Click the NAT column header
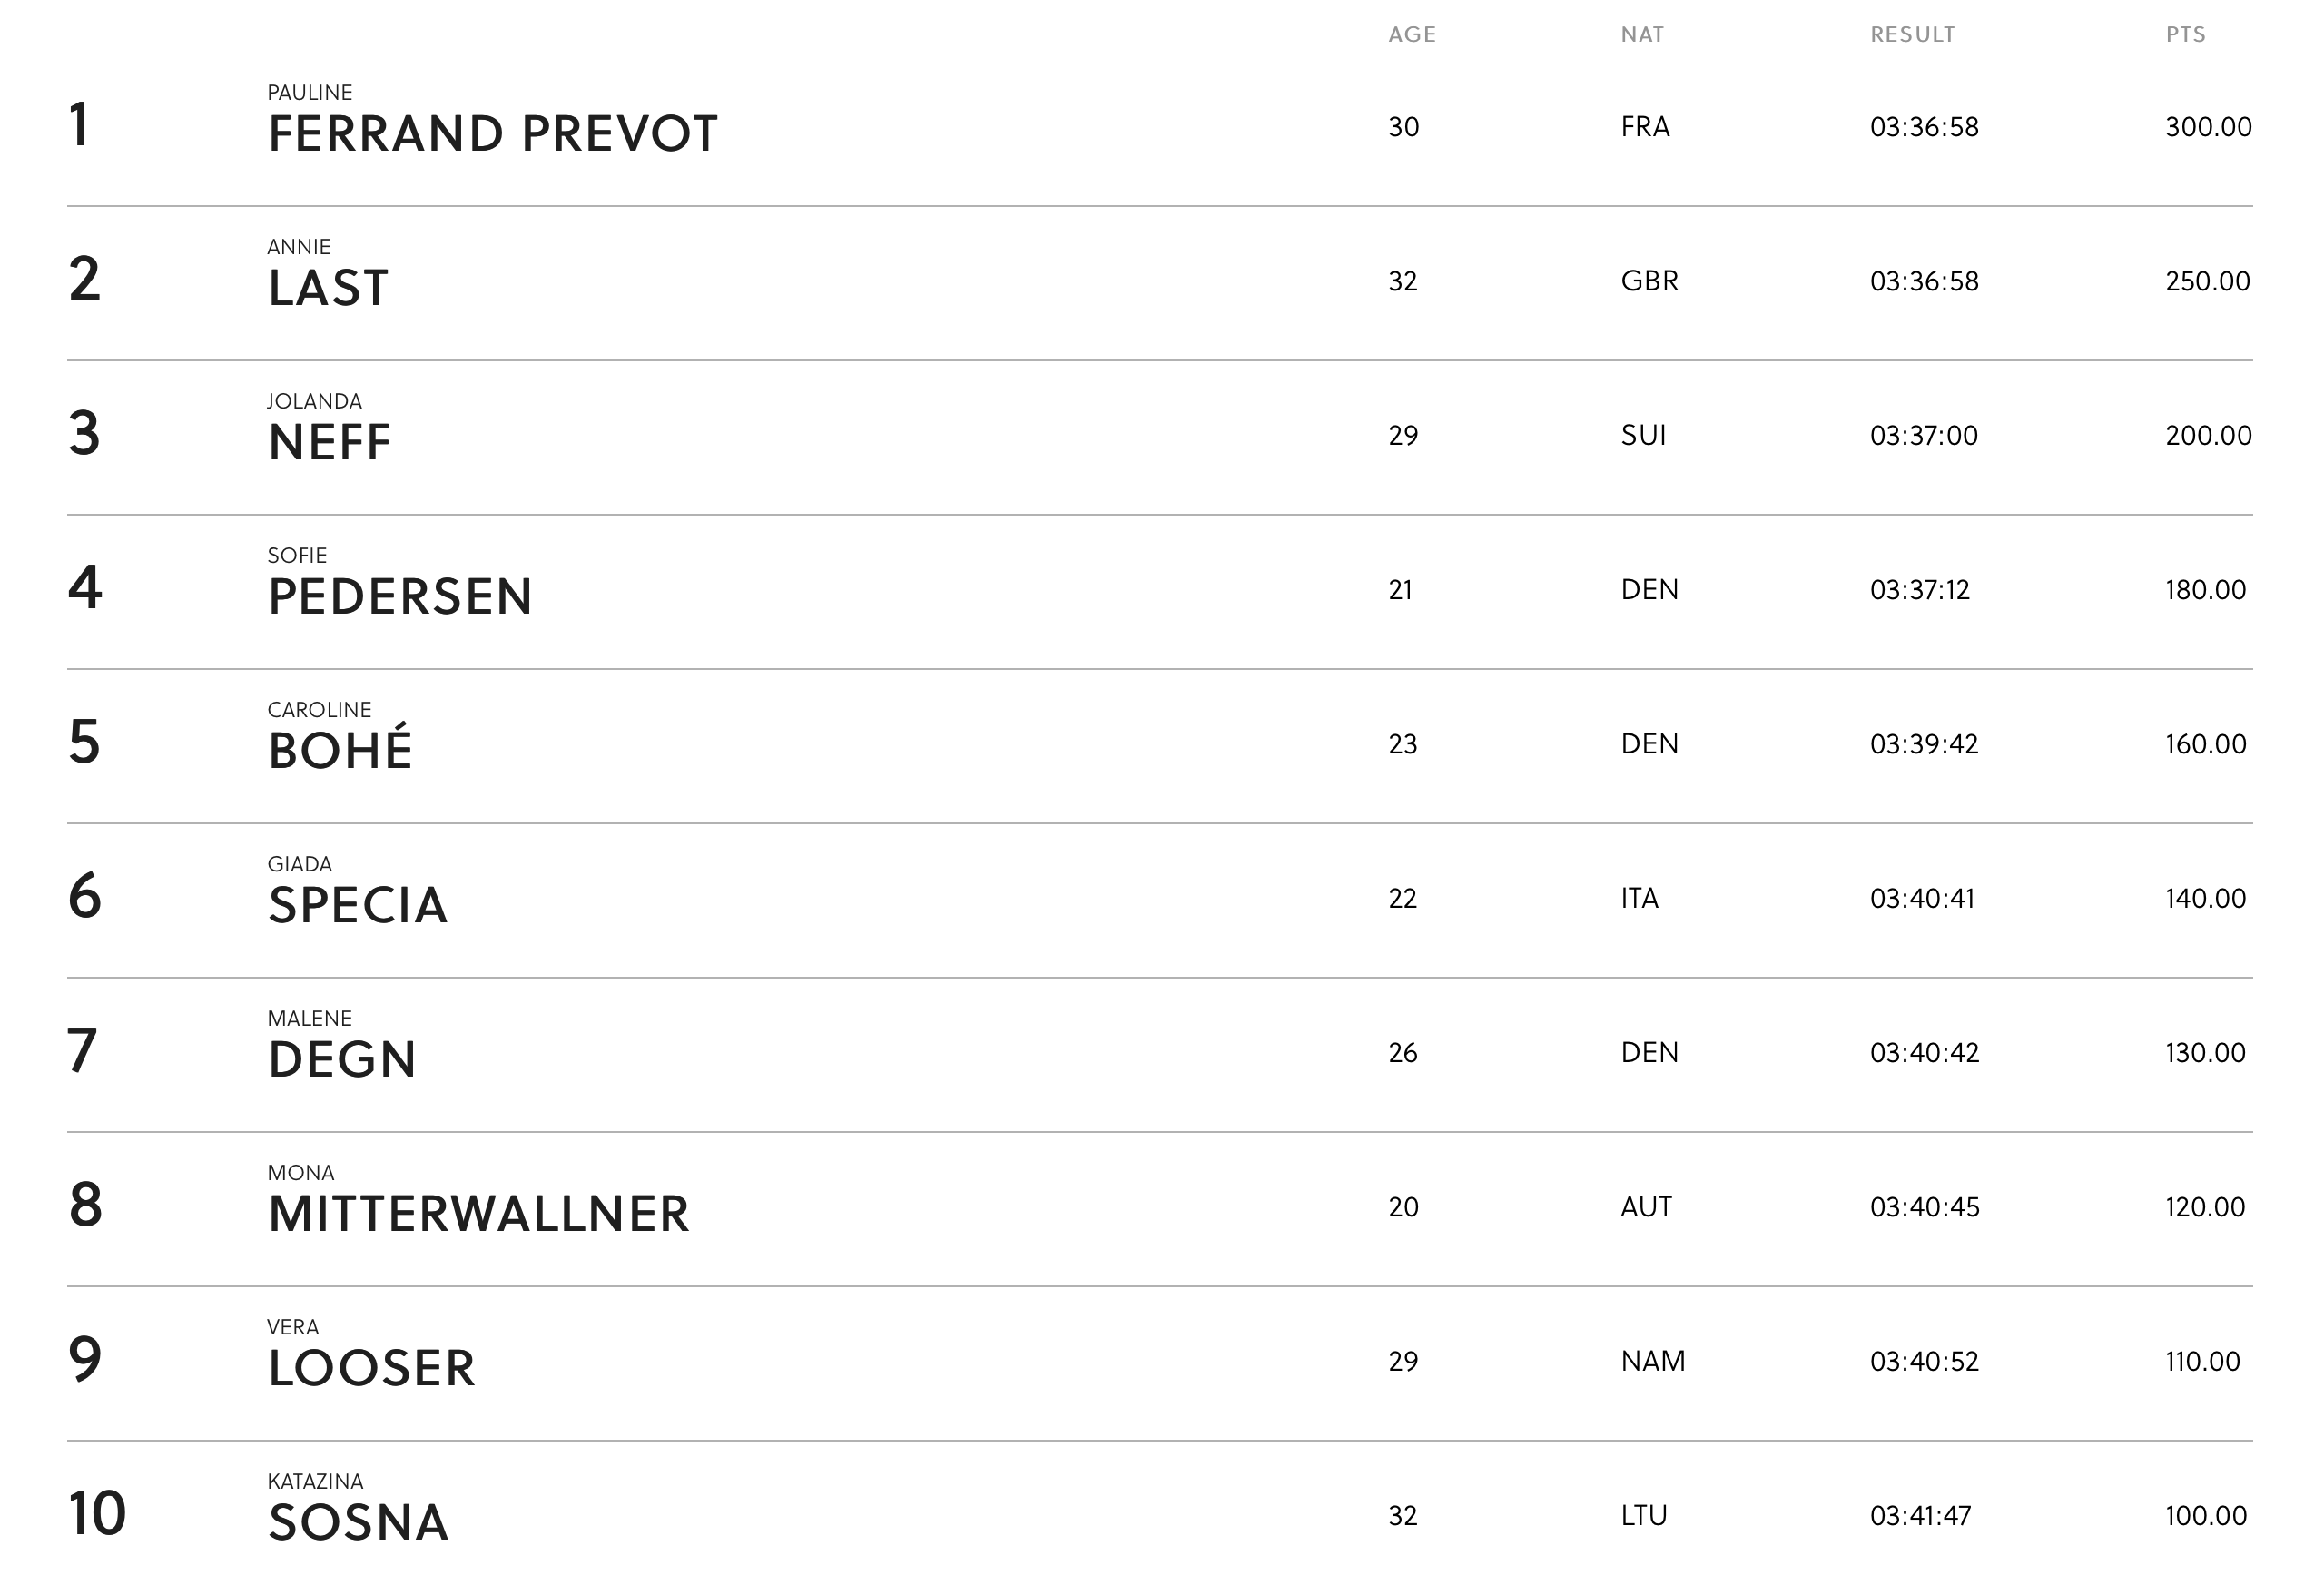 [1642, 35]
